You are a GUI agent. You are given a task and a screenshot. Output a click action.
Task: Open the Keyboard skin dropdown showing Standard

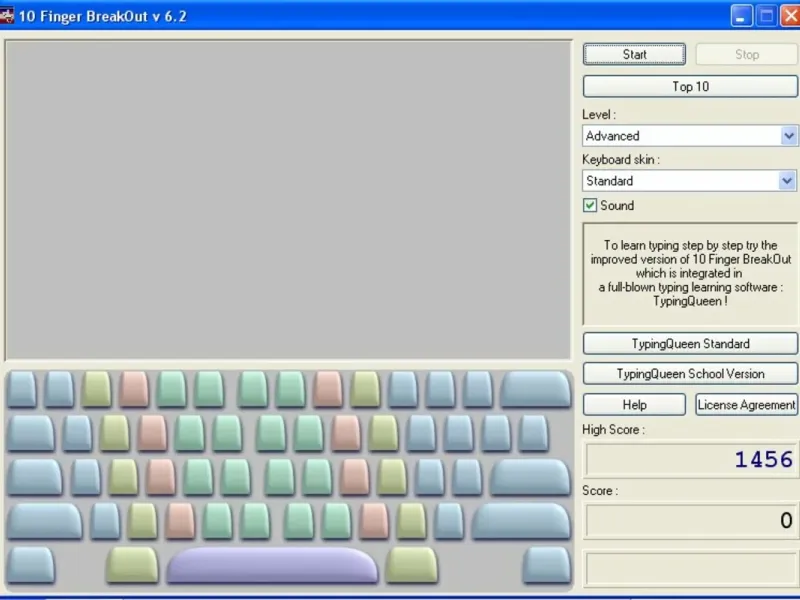(787, 181)
